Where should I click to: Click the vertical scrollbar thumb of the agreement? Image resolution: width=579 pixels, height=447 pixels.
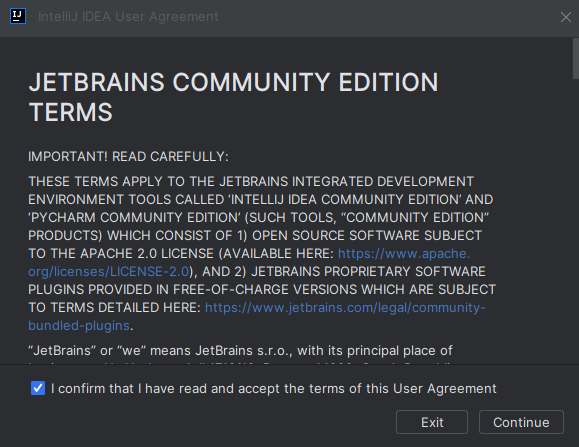tap(576, 58)
